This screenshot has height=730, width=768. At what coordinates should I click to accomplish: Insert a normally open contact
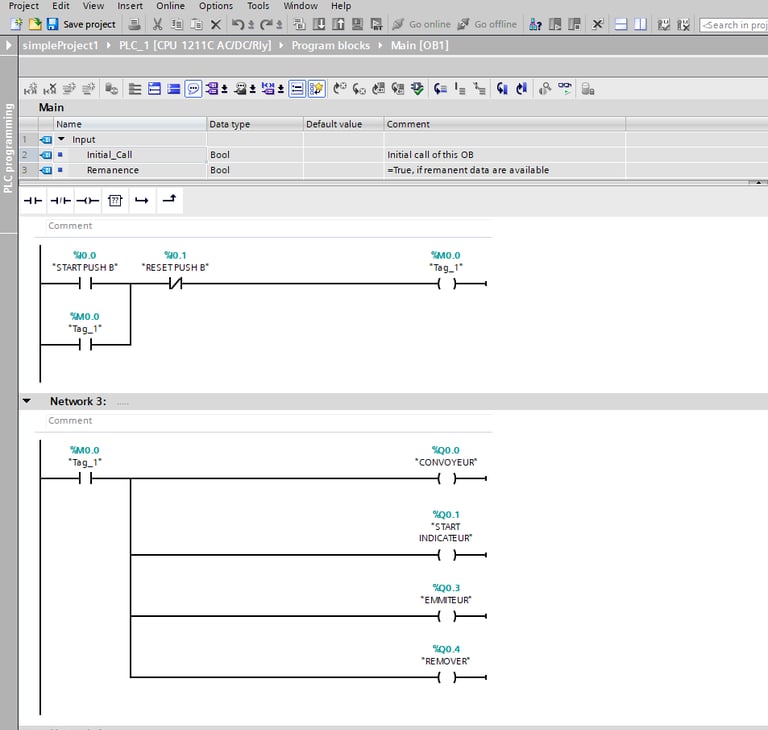pos(33,201)
